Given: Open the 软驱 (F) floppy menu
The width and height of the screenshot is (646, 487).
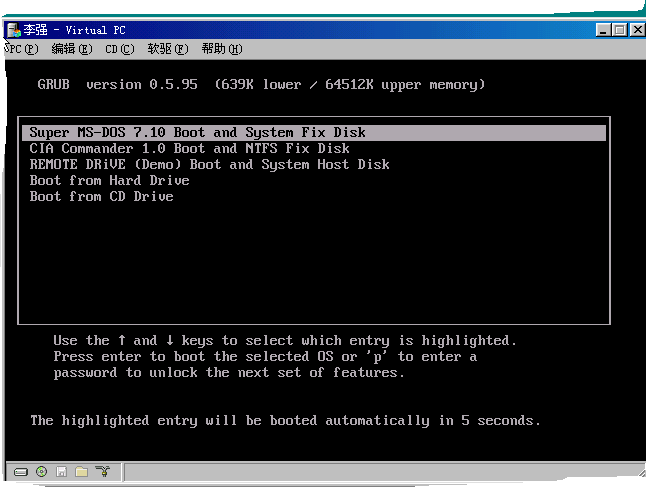Looking at the screenshot, I should click(x=168, y=49).
